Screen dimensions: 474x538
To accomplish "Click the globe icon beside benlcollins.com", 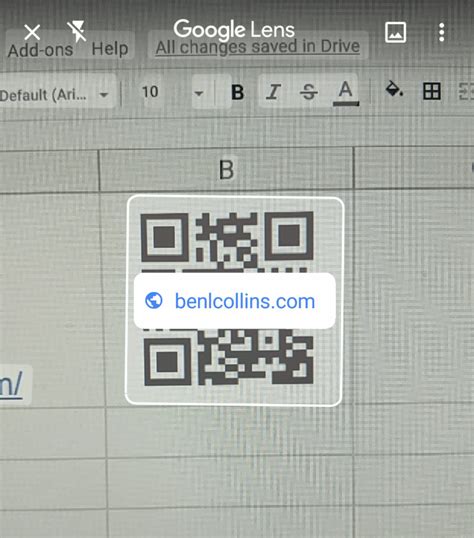I will tap(153, 301).
